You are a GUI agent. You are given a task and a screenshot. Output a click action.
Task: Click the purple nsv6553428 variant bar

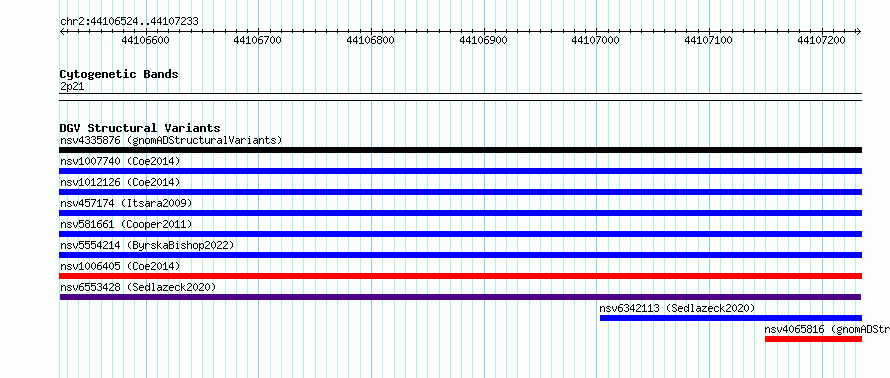pyautogui.click(x=460, y=297)
